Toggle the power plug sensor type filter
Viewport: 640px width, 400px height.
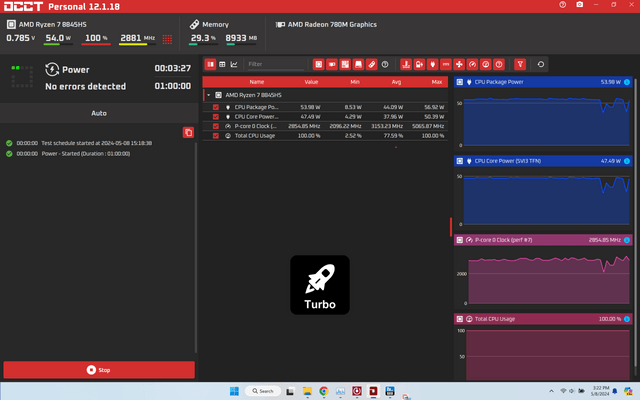(433, 64)
